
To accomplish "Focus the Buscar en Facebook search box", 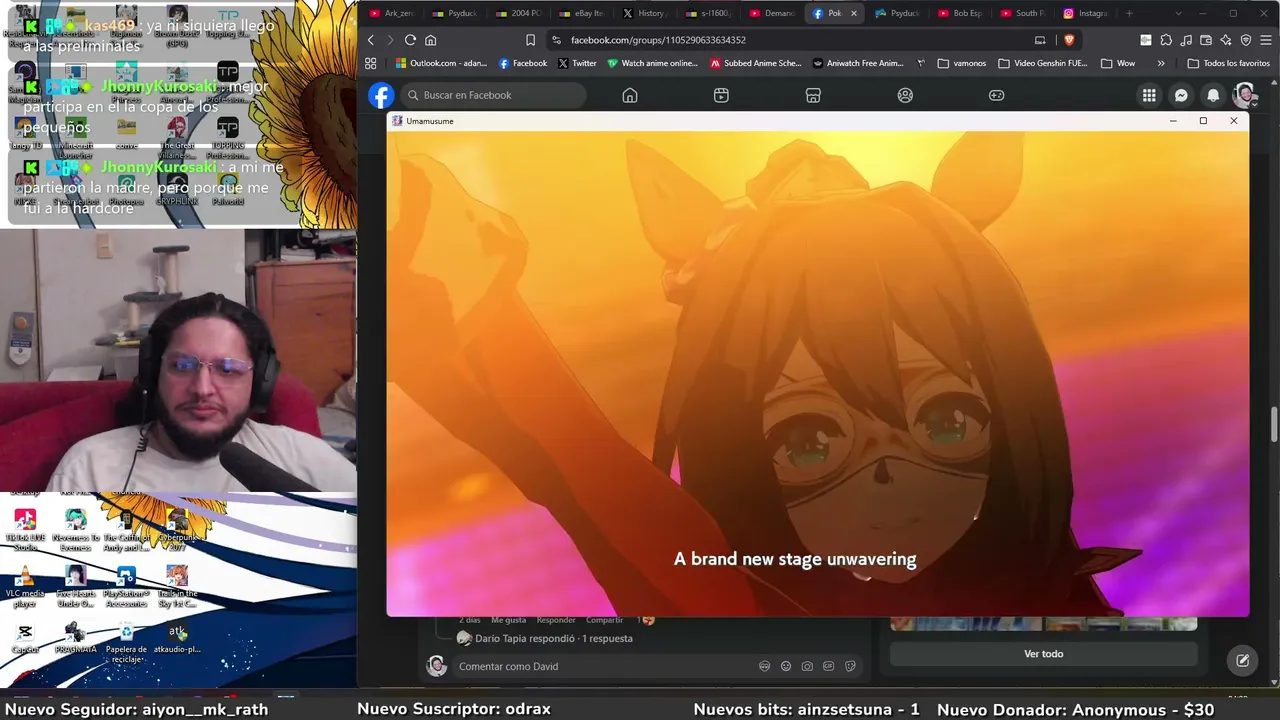I will tap(493, 95).
